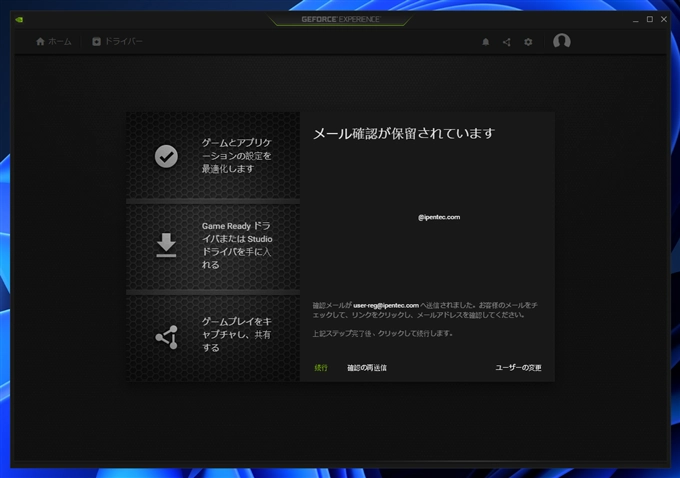Click the メール確認が保留されています heading
680x478 pixels.
point(404,133)
